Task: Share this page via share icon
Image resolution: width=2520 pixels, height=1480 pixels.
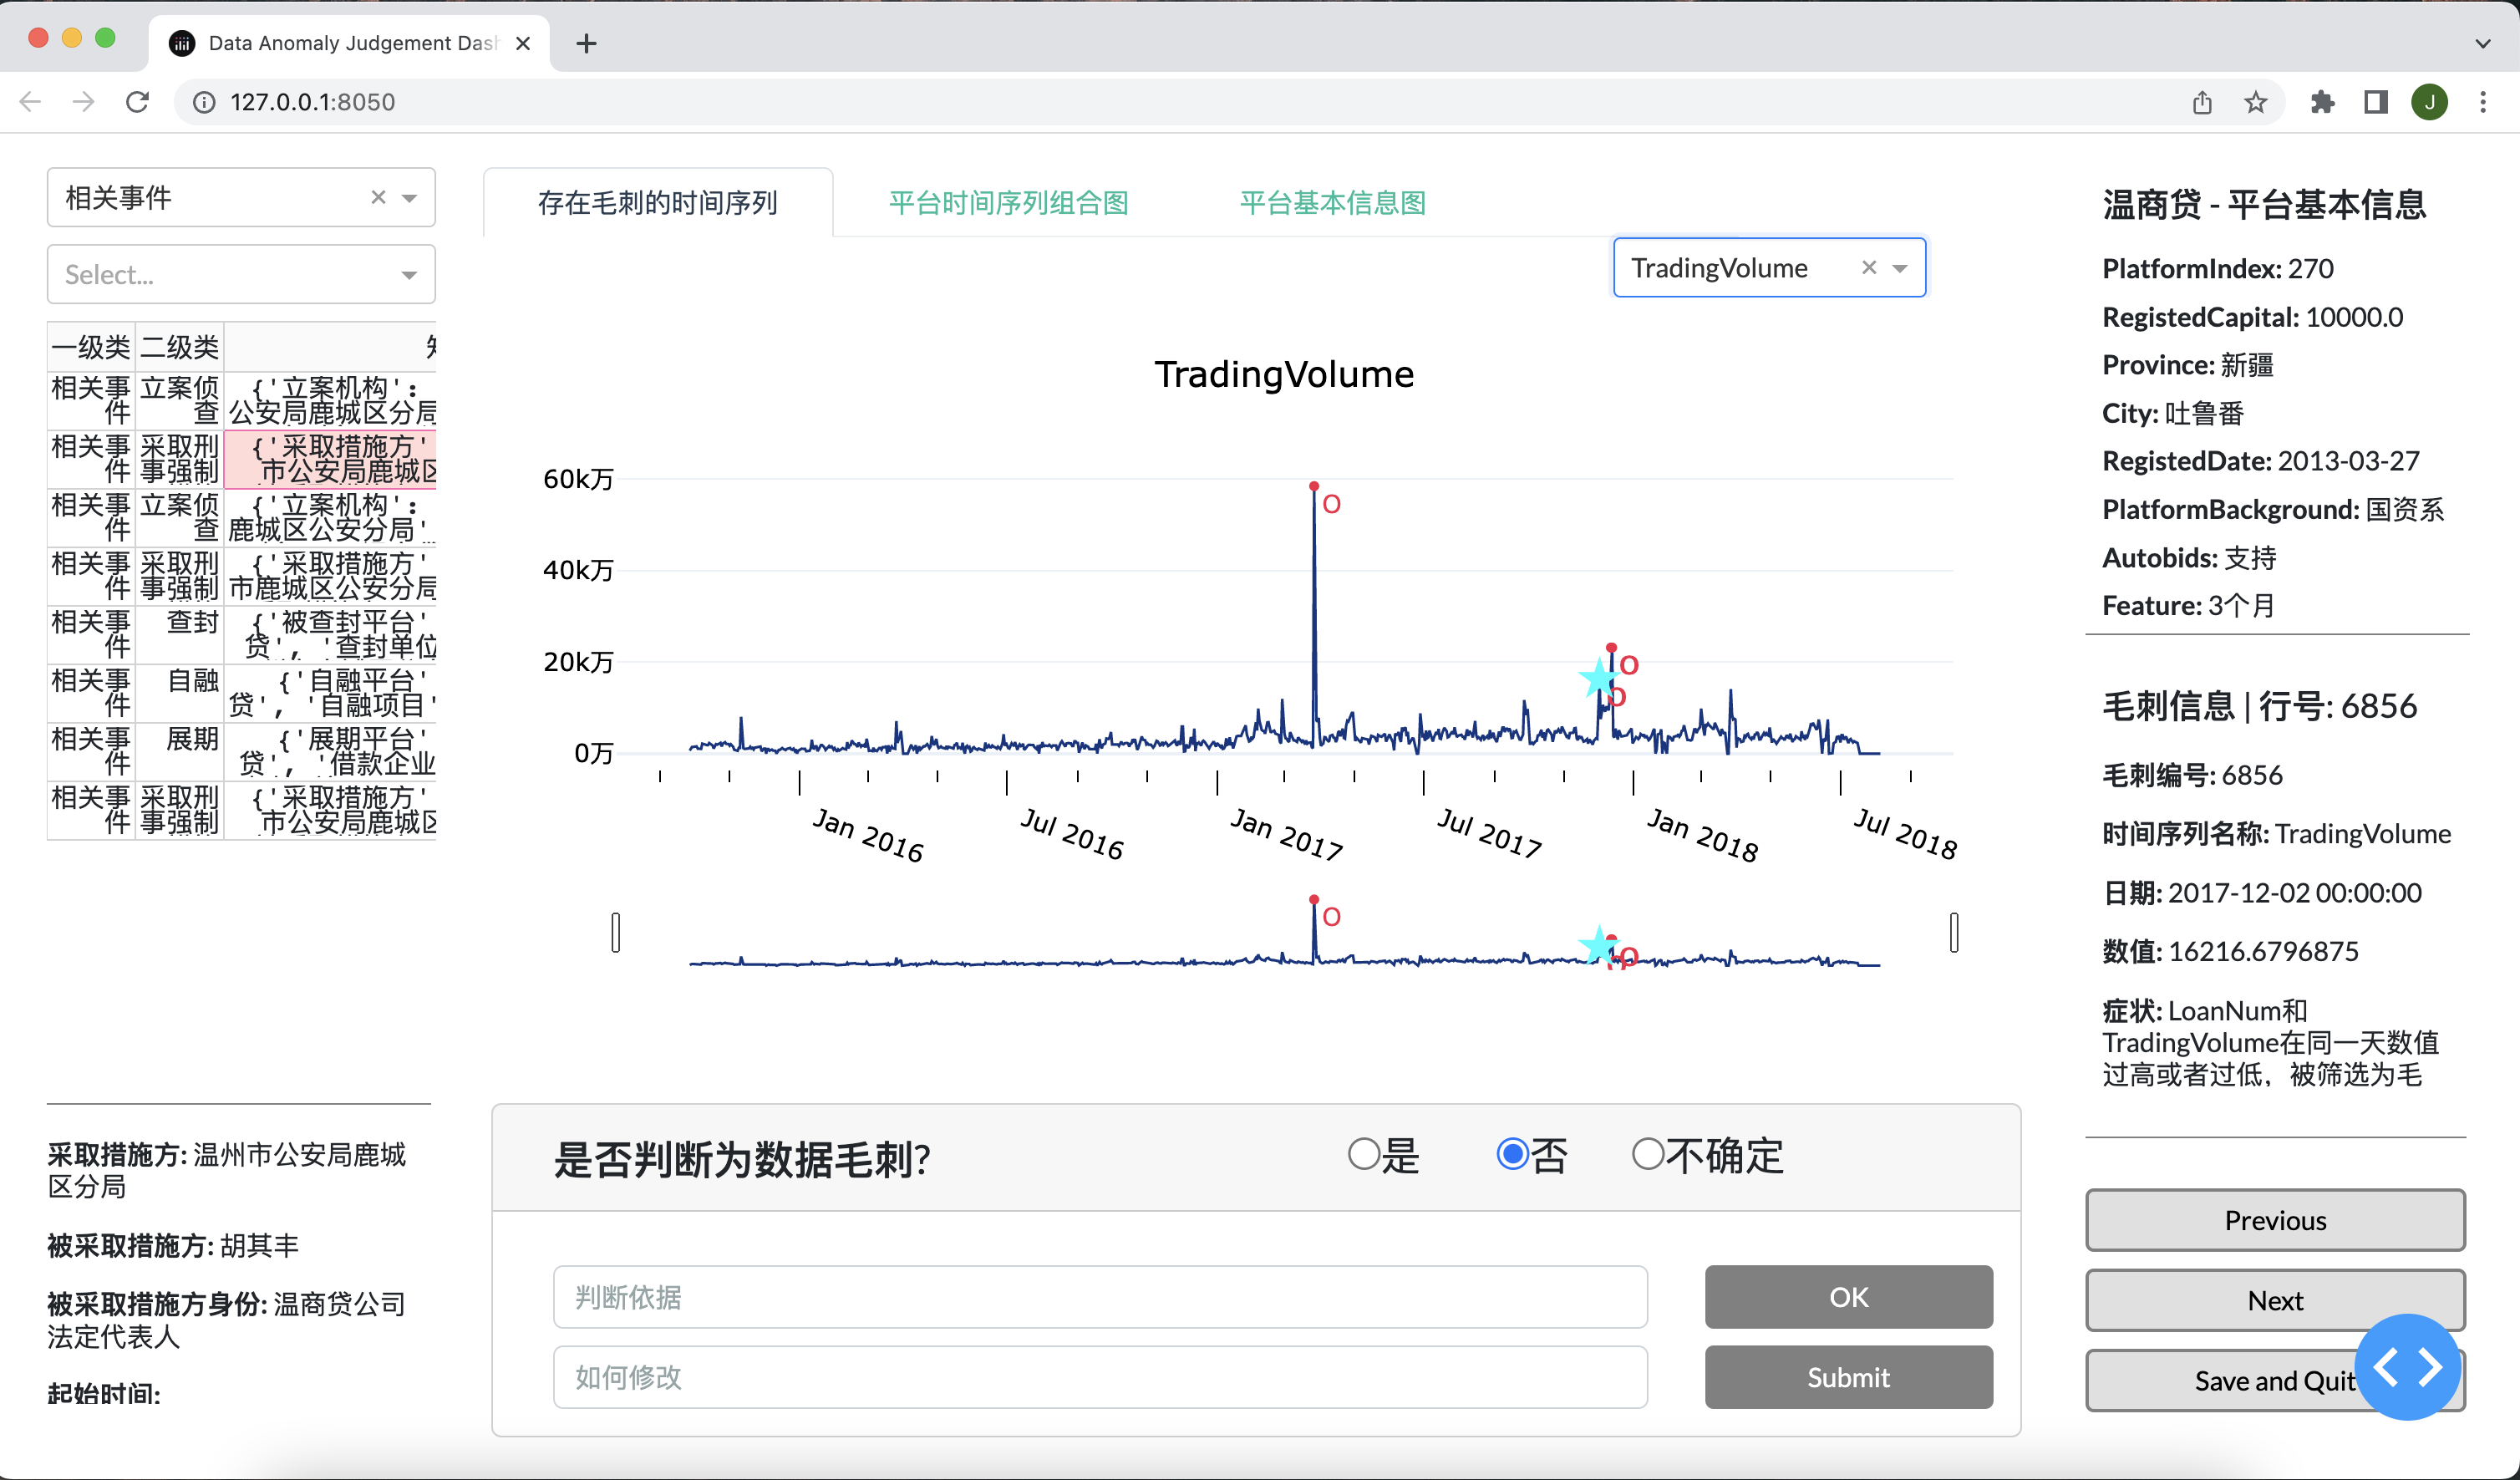Action: pos(2202,102)
